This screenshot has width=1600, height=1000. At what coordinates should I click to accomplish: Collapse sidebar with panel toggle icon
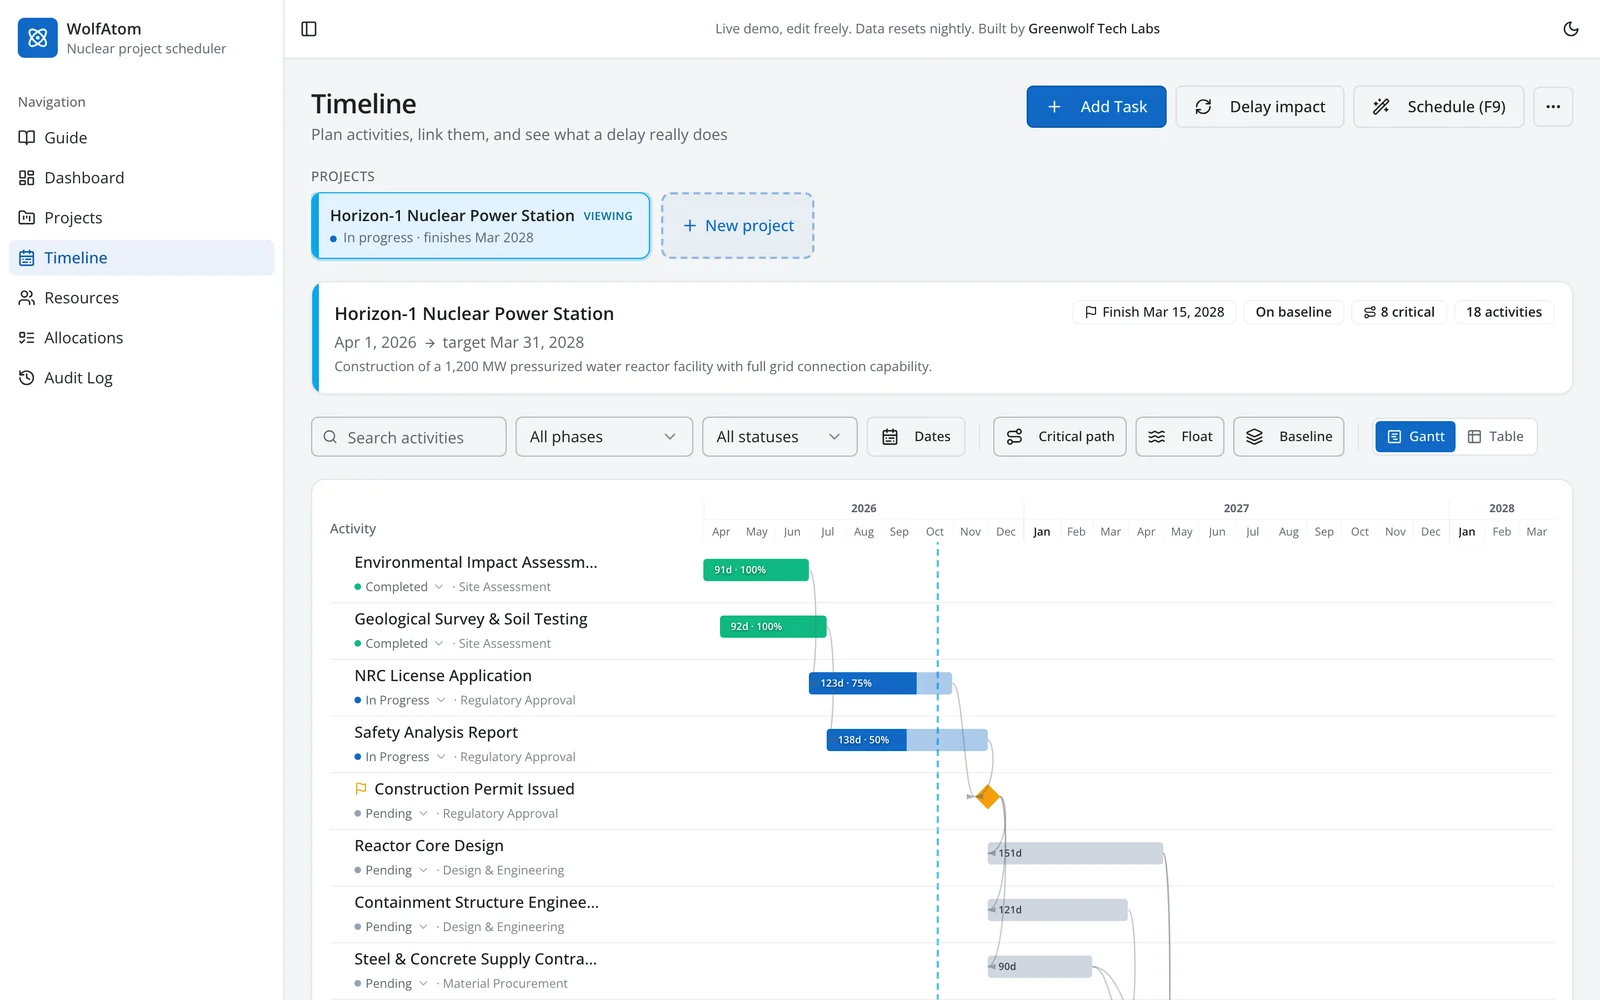[x=309, y=29]
